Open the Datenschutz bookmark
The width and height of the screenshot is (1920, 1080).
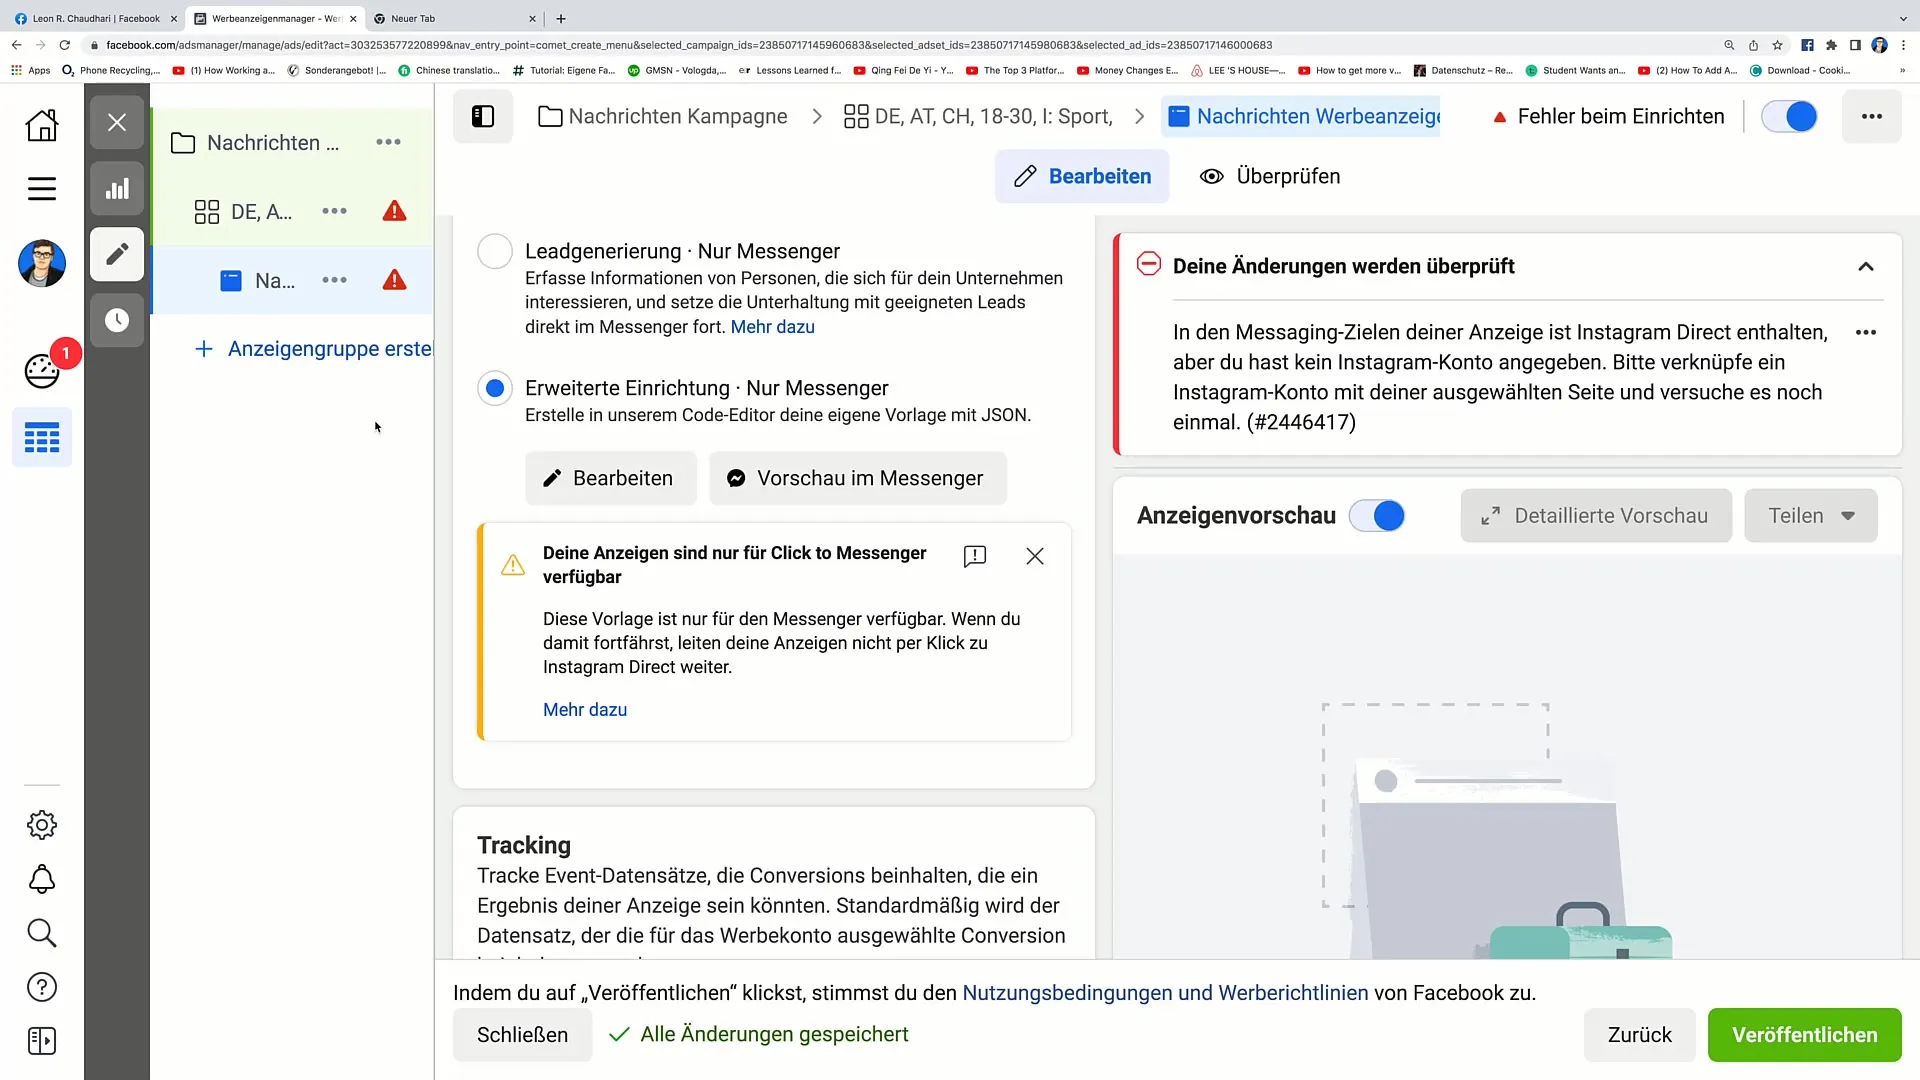click(1462, 70)
